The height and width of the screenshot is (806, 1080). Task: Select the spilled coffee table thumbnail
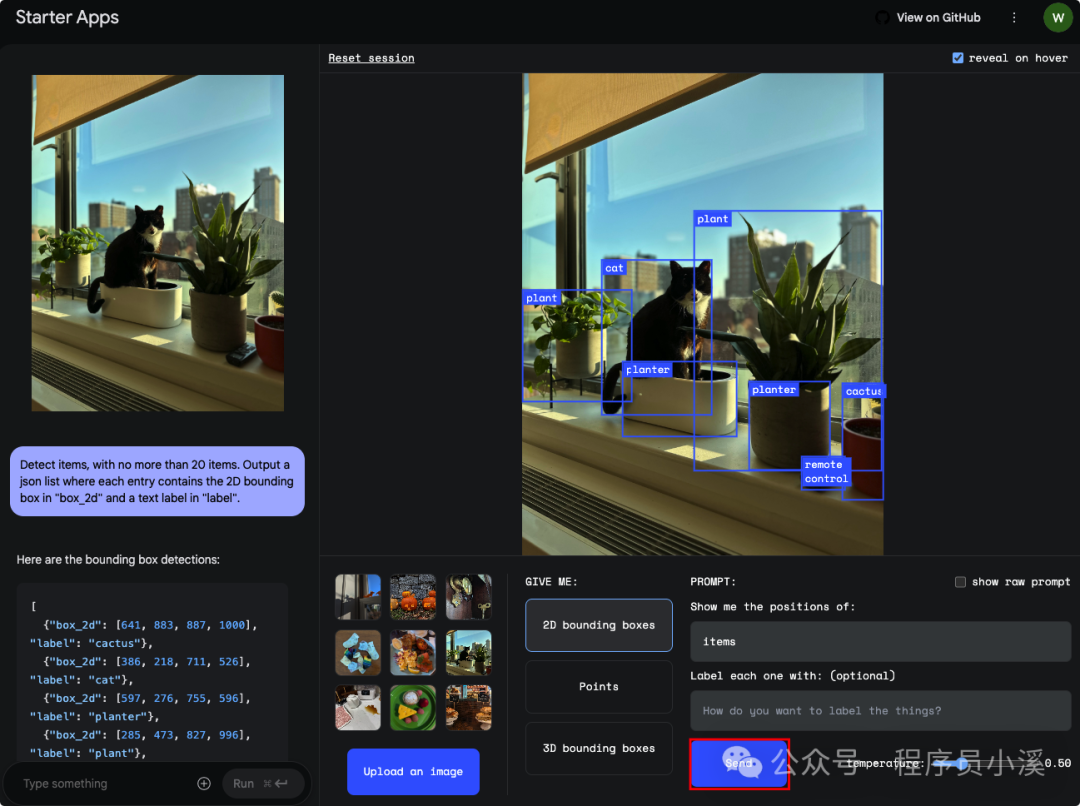click(357, 707)
